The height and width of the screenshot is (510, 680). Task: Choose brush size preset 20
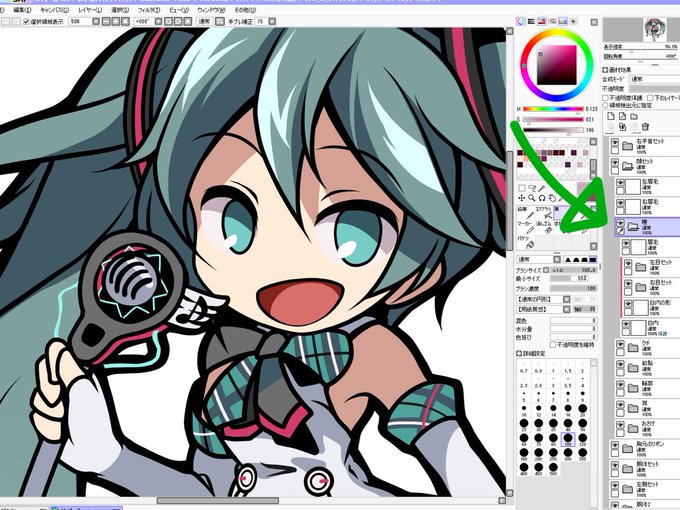tap(582, 409)
